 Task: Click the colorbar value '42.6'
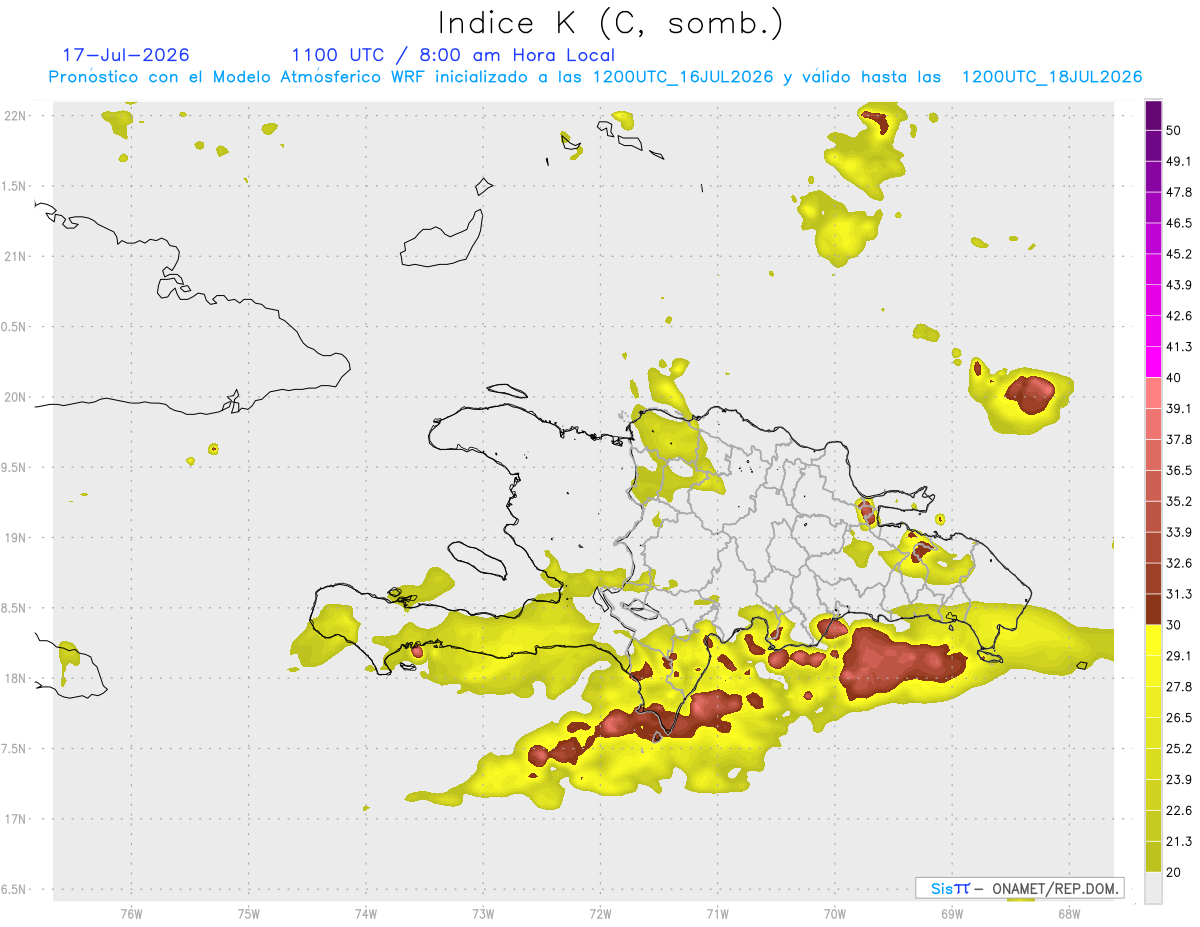(1179, 316)
